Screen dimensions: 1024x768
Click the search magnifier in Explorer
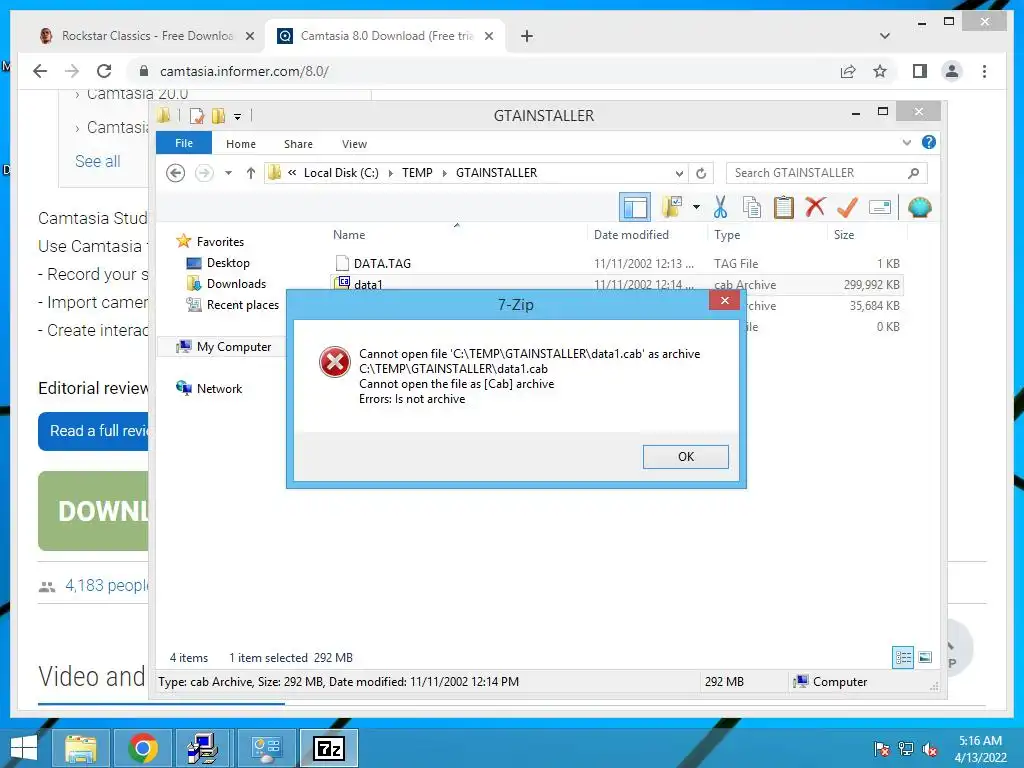[x=914, y=173]
